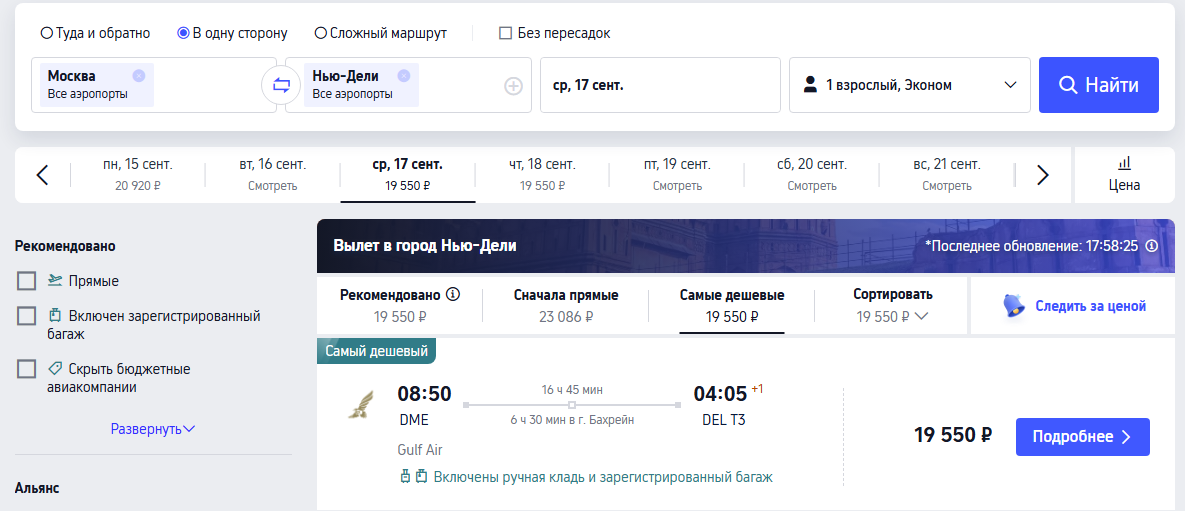Click the info icon beside Последнее обновление
This screenshot has height=511, width=1185.
[1152, 246]
